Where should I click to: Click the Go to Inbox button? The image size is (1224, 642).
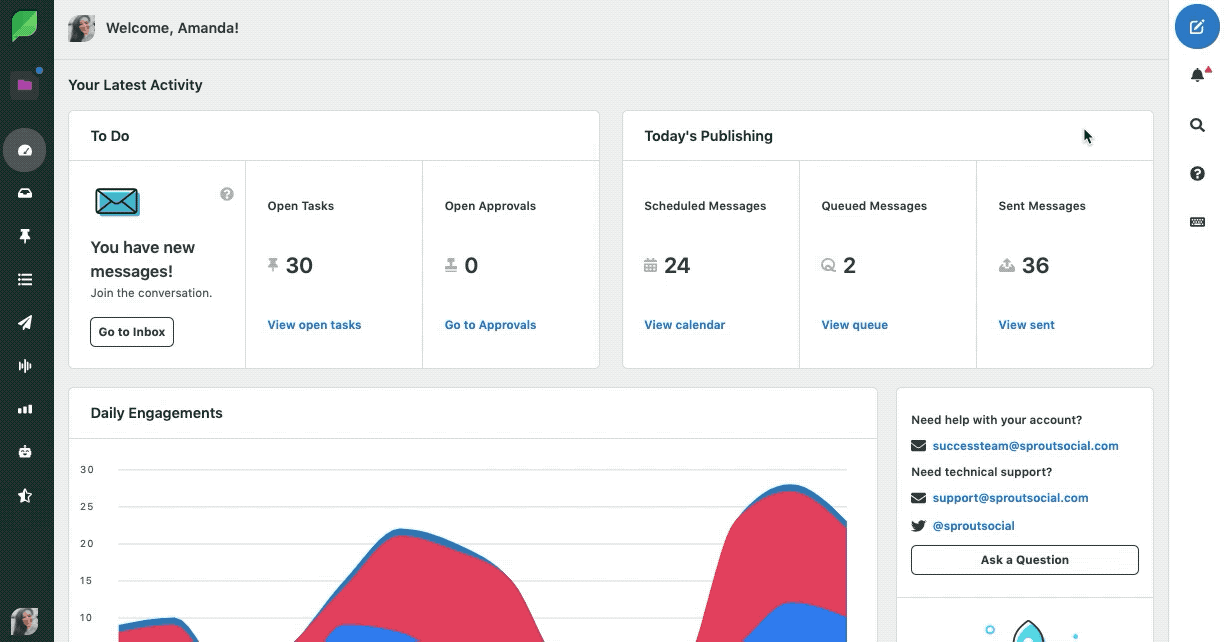click(x=132, y=332)
